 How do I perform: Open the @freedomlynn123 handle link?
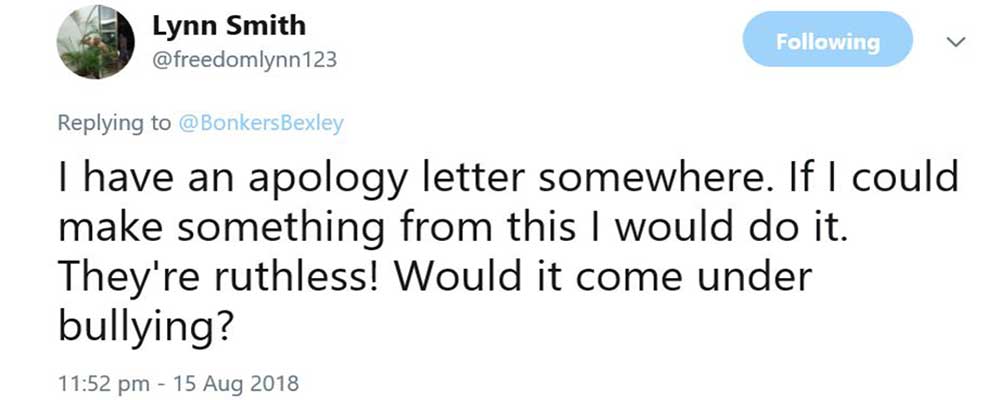[244, 60]
